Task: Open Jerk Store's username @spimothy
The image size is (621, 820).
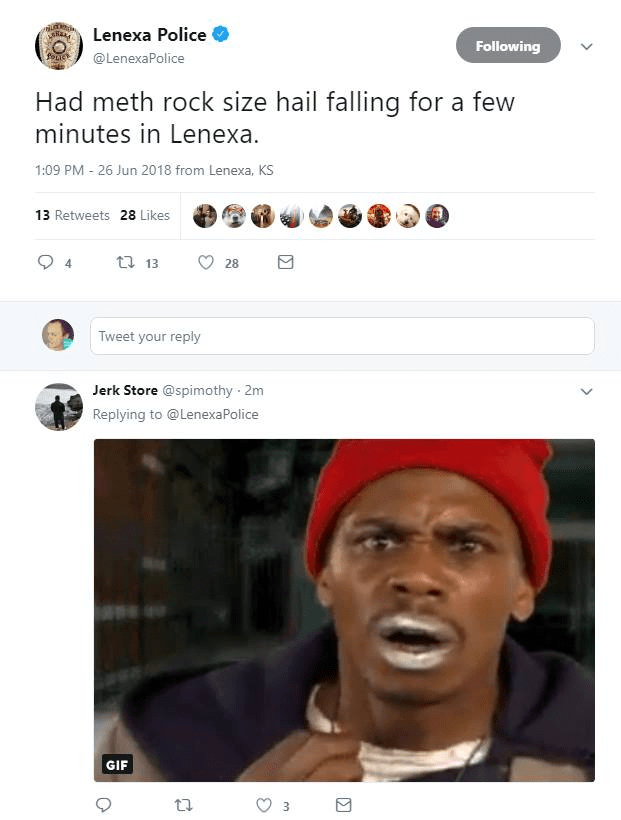Action: click(166, 390)
